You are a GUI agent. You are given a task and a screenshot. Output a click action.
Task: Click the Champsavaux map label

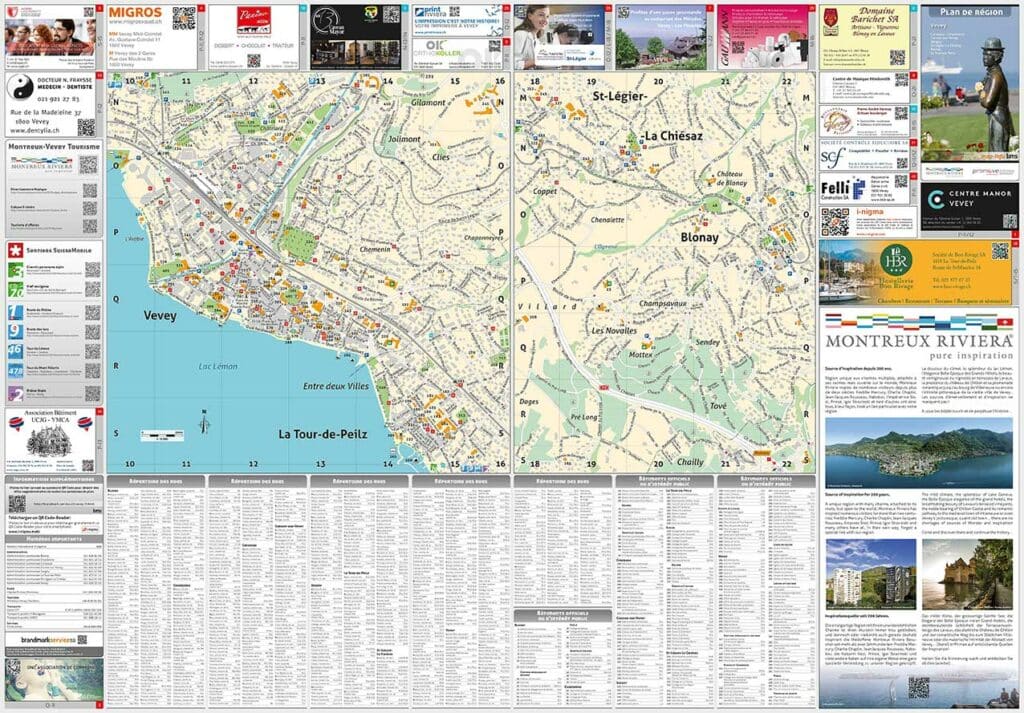[x=663, y=304]
